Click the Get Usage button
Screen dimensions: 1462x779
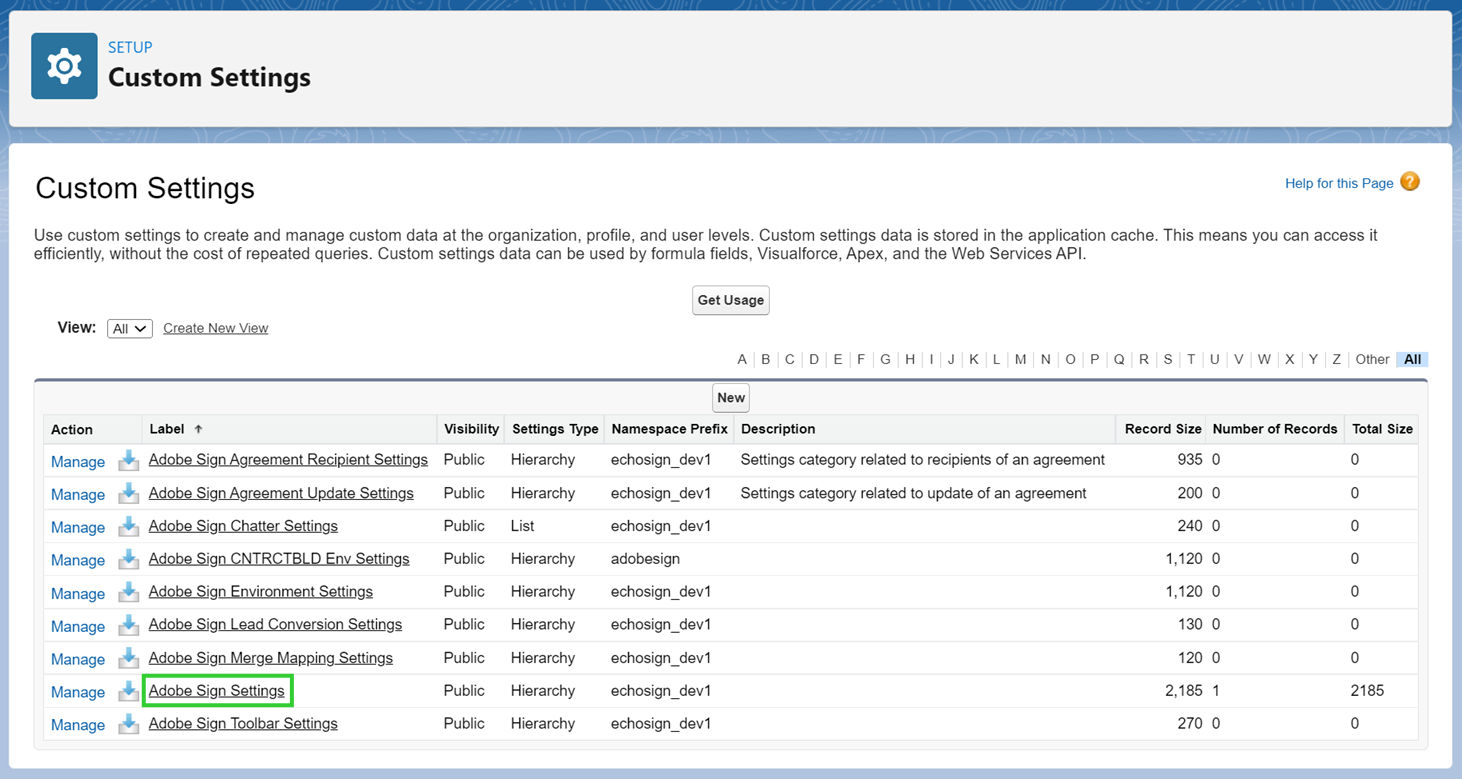[x=731, y=300]
